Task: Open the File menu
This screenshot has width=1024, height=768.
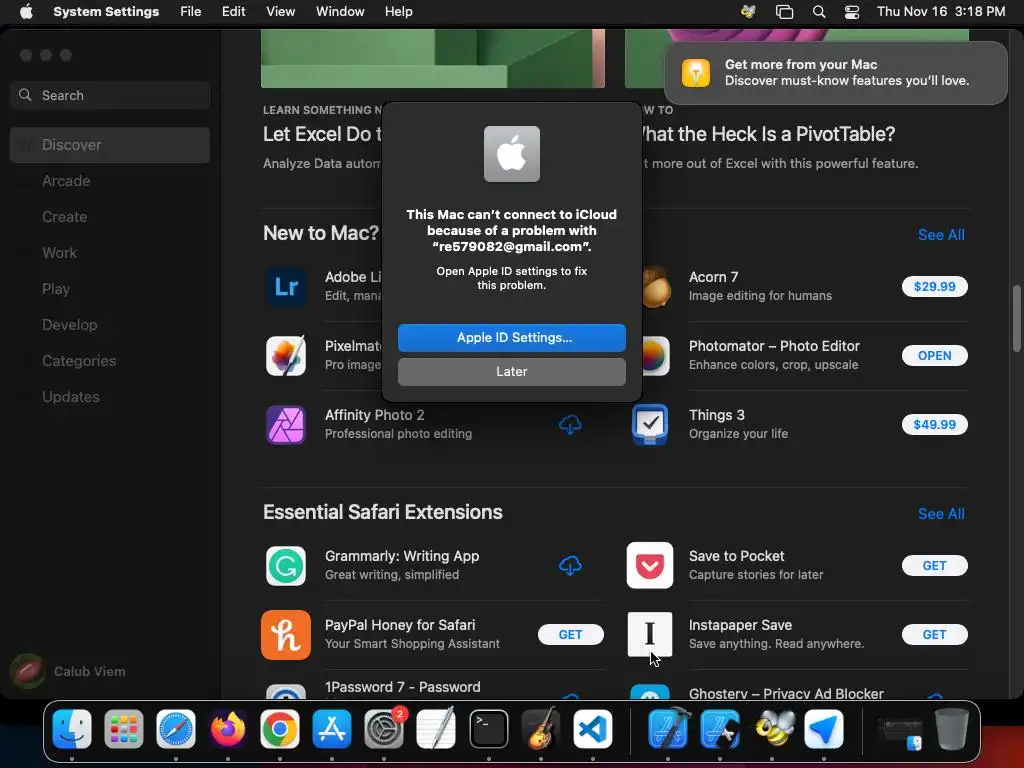Action: tap(191, 12)
